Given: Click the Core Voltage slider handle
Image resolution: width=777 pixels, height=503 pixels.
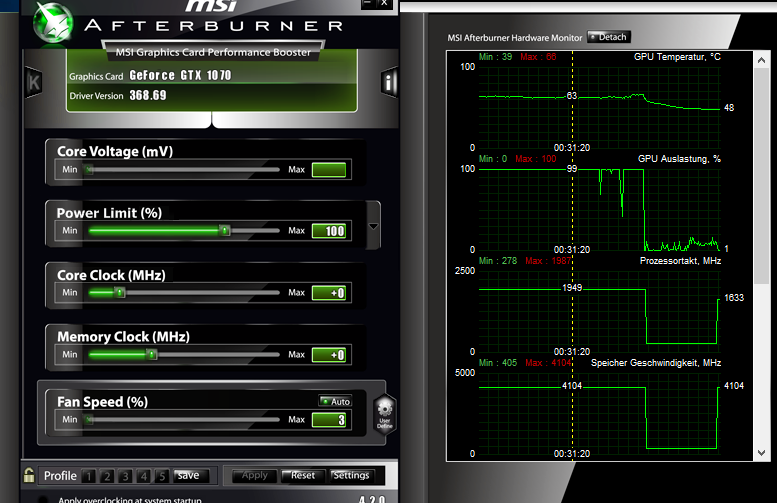Looking at the screenshot, I should (89, 169).
